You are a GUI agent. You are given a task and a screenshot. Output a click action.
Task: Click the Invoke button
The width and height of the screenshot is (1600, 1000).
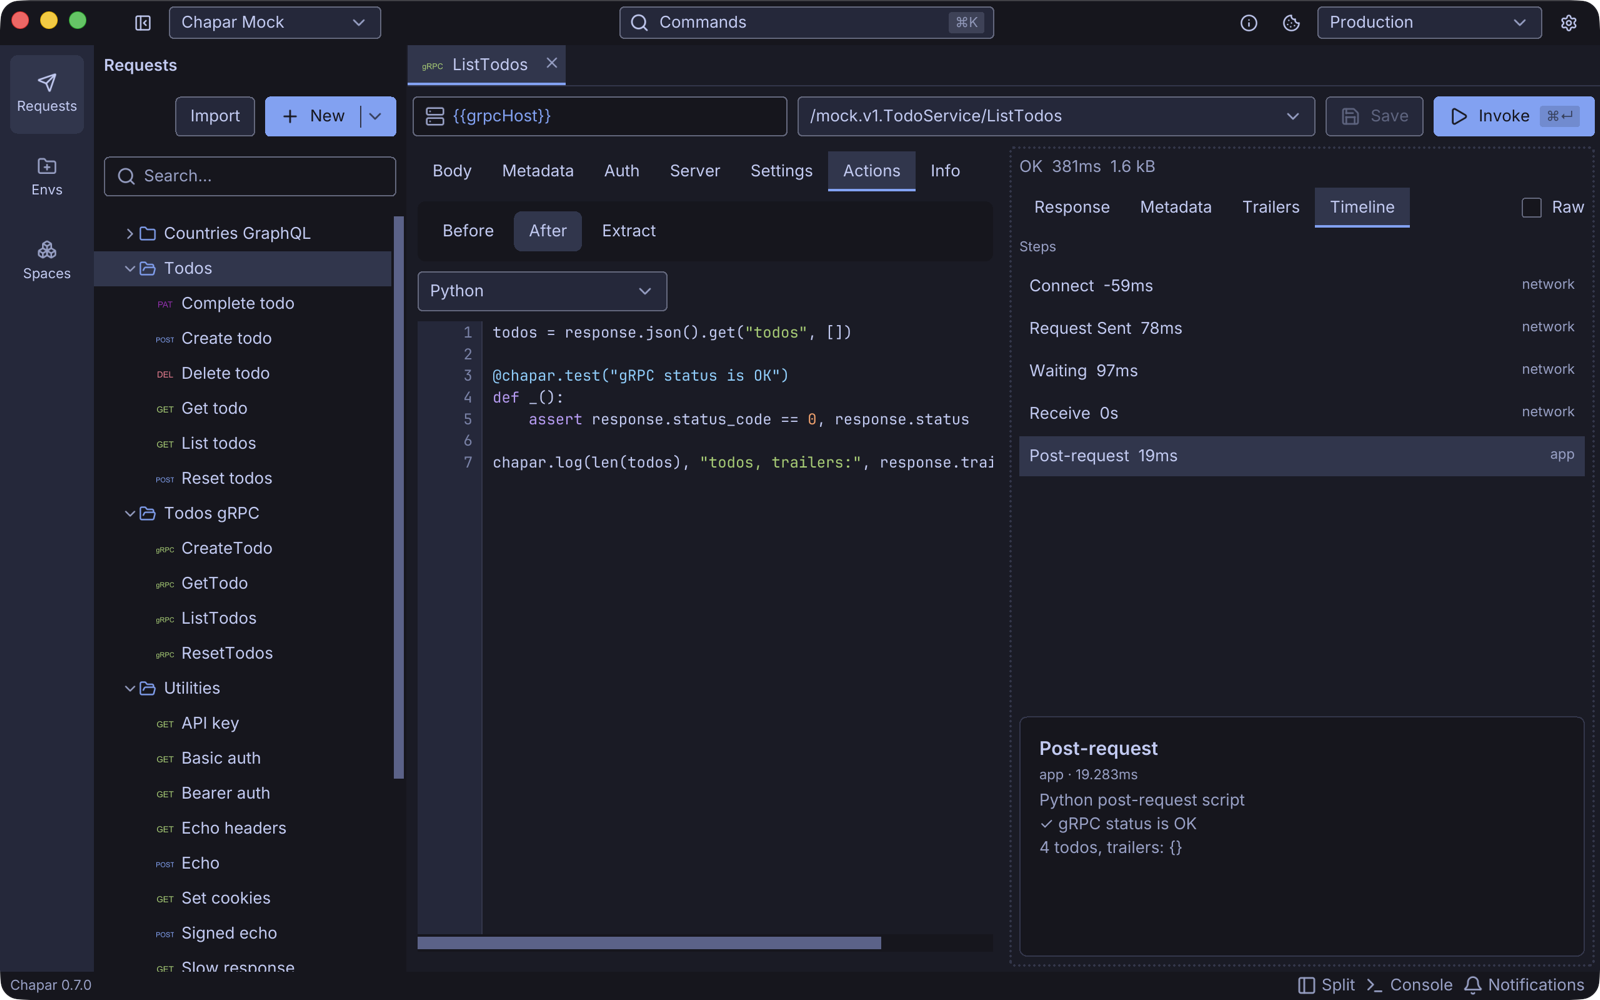point(1513,116)
